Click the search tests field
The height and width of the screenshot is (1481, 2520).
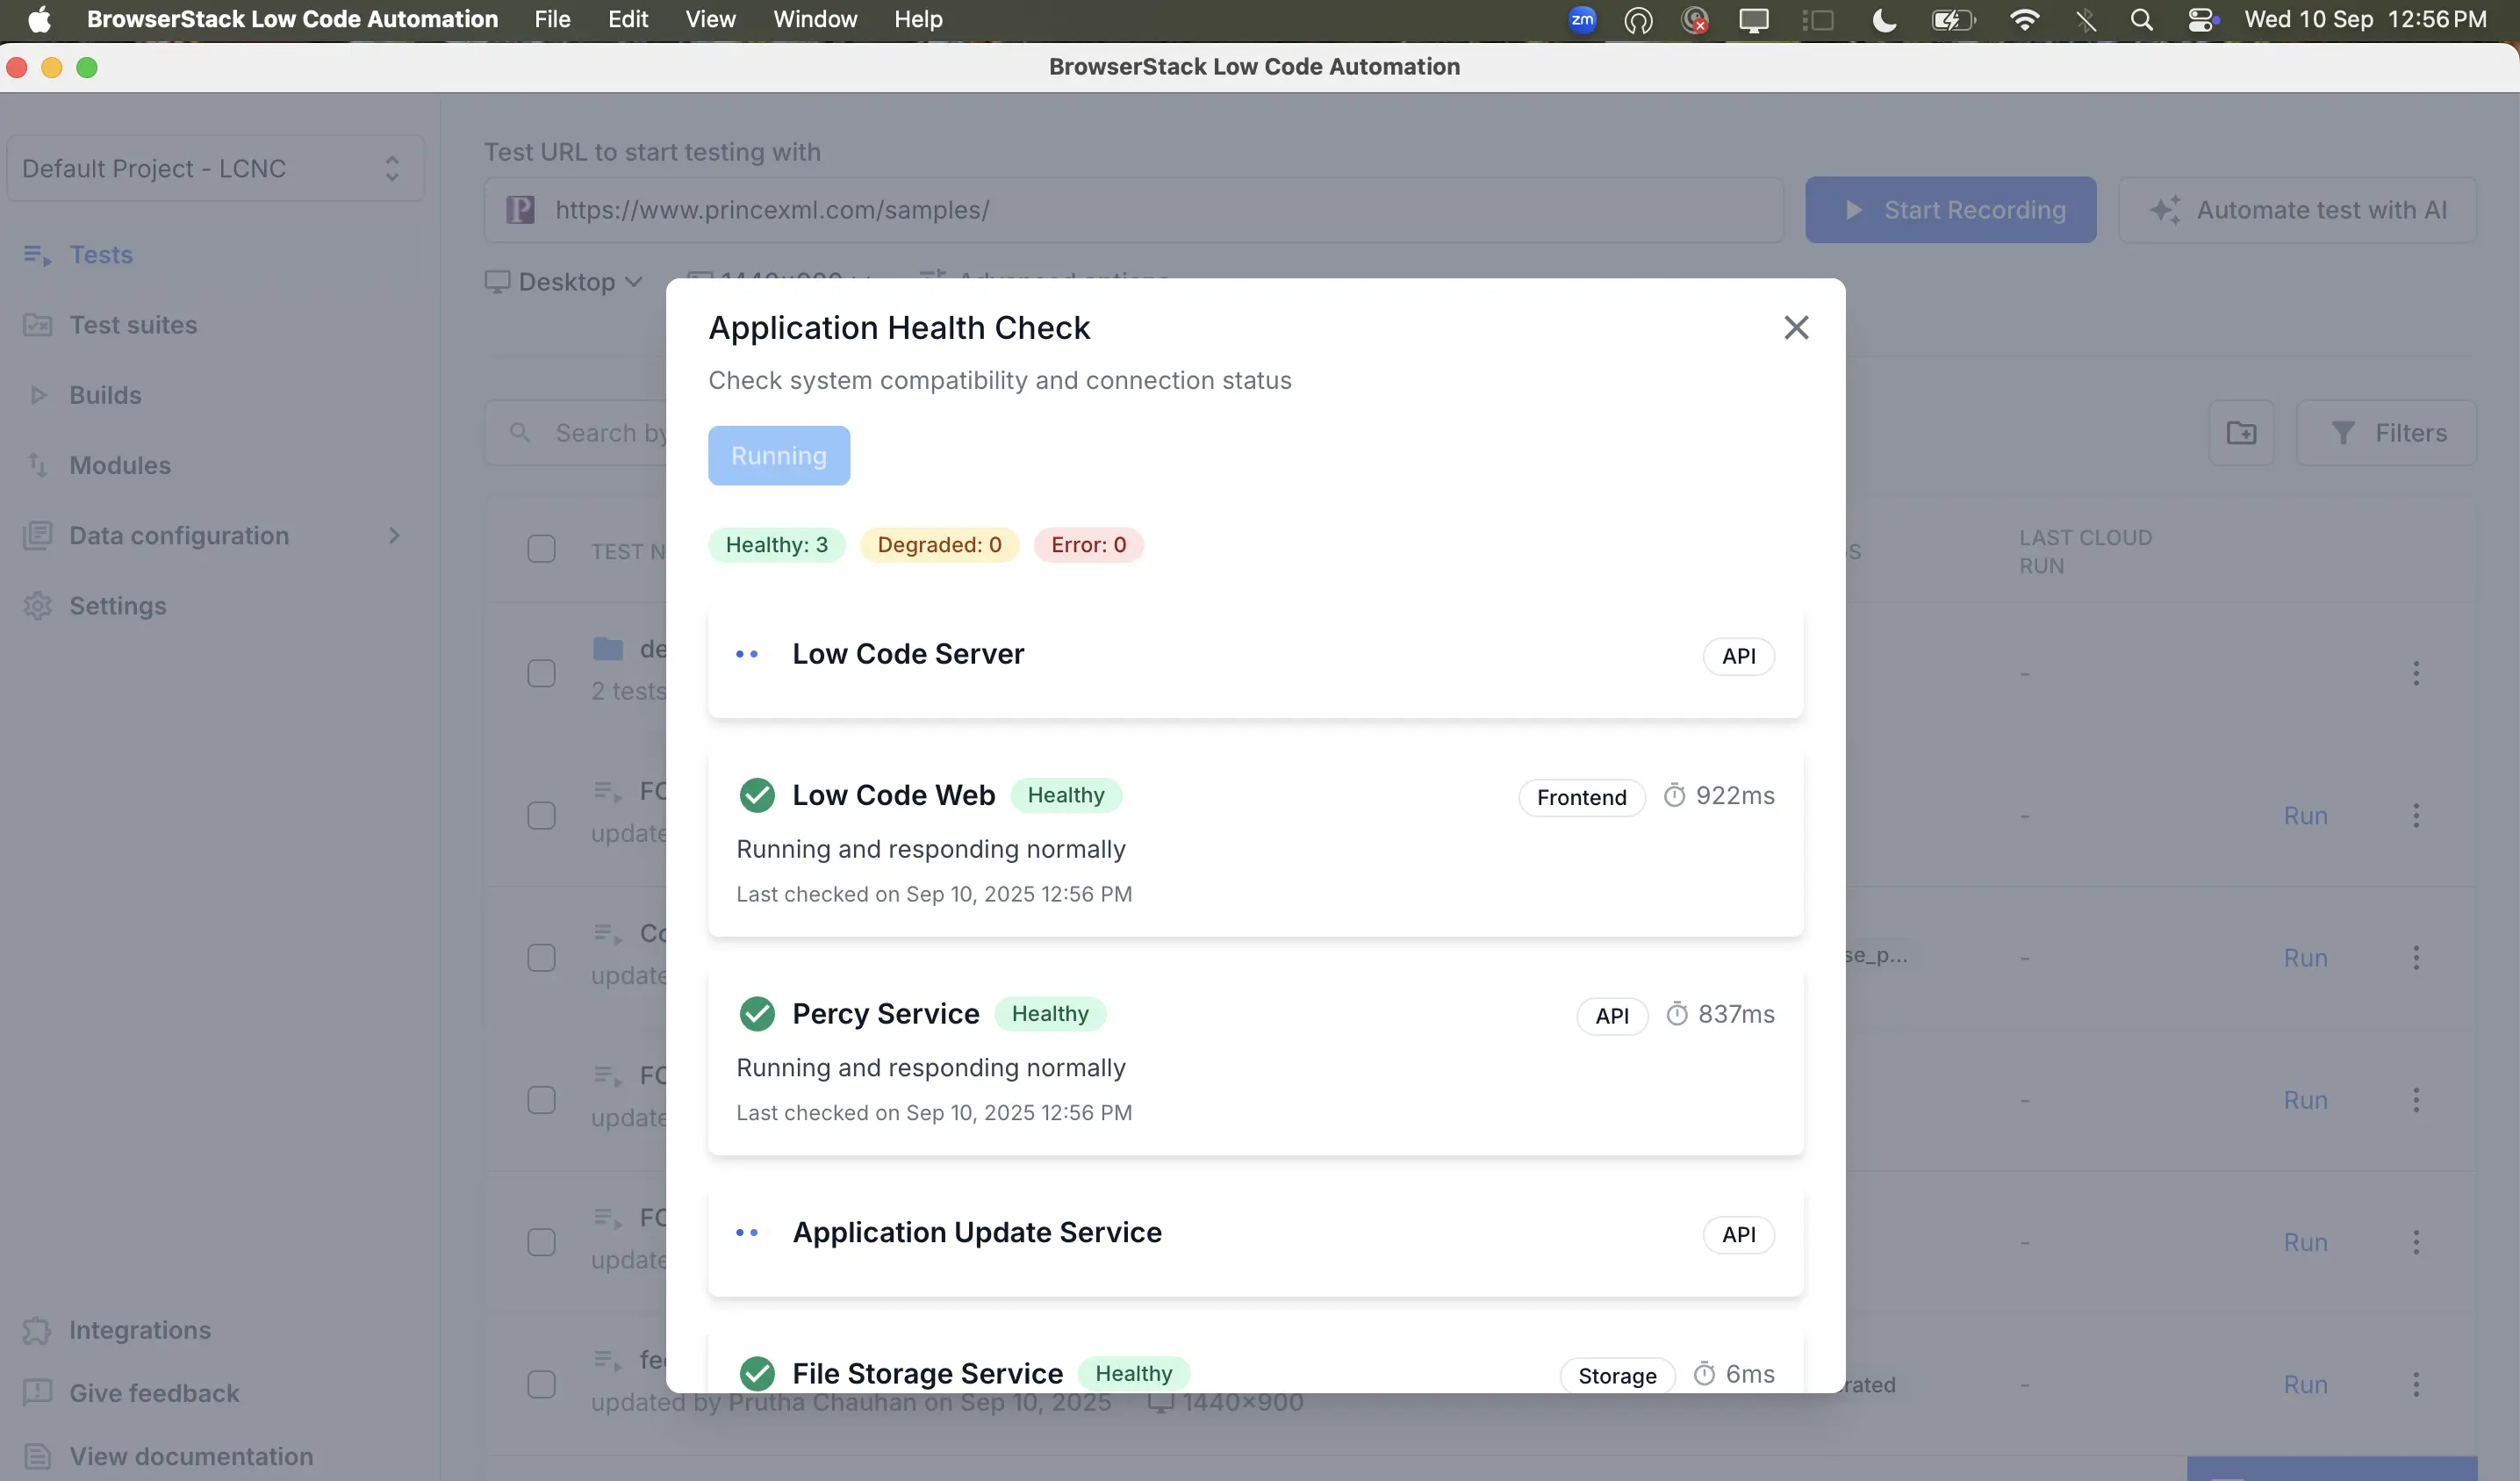tap(576, 433)
